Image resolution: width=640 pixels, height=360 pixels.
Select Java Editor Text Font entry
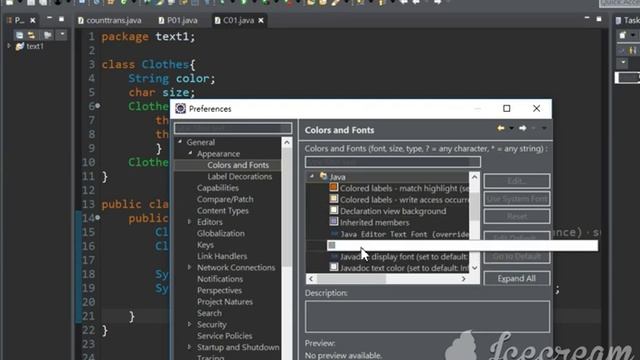404,234
